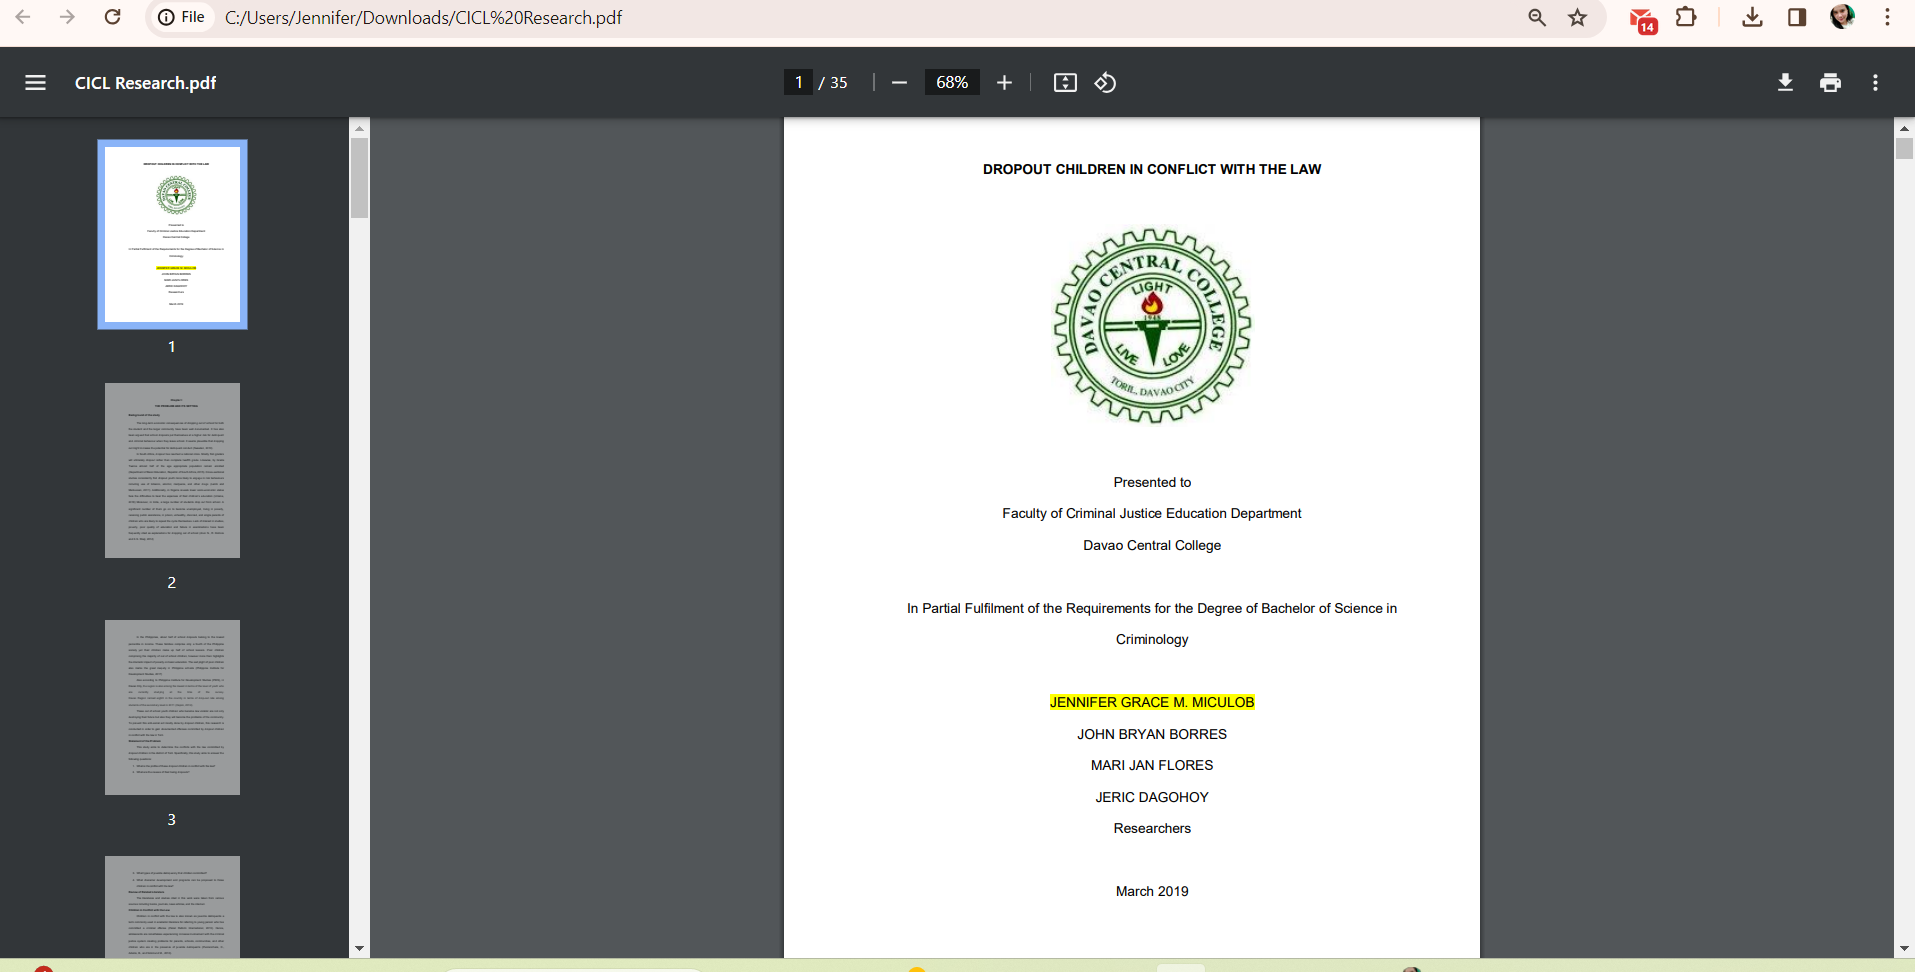Click the word Criminology
Screen dimensions: 1915x972
pyautogui.click(x=1152, y=639)
